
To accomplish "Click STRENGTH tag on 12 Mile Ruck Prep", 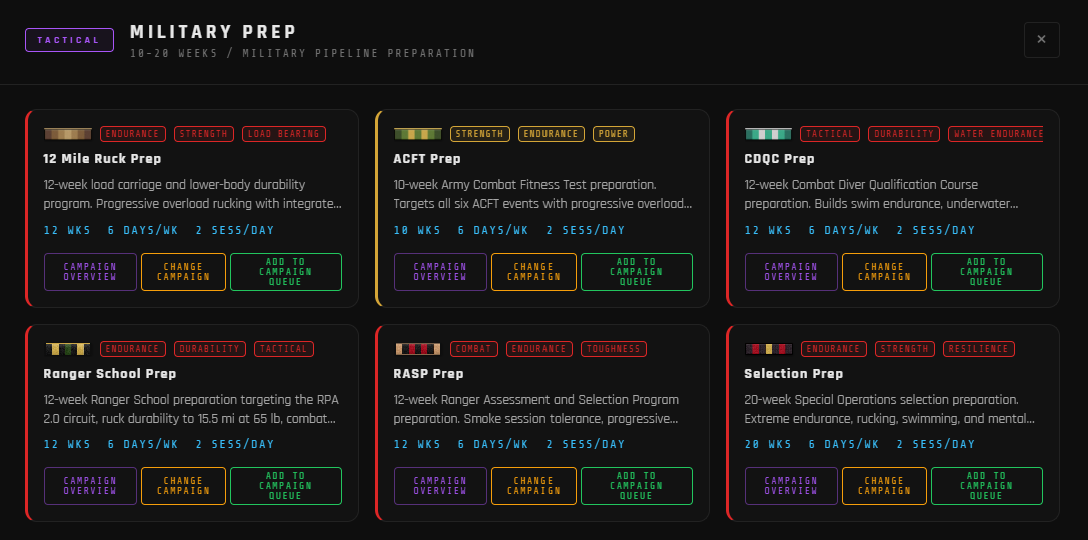I will [204, 134].
